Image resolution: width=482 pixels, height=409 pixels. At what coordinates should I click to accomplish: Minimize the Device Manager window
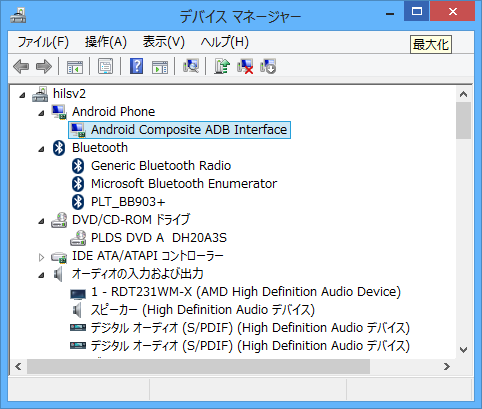click(x=390, y=13)
